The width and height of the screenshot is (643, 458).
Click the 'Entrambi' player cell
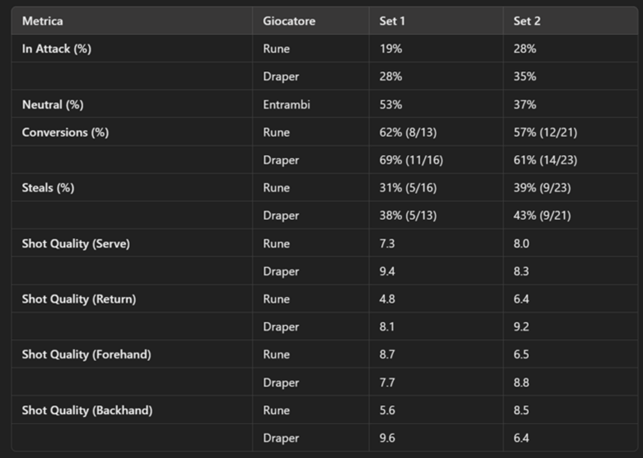(285, 104)
